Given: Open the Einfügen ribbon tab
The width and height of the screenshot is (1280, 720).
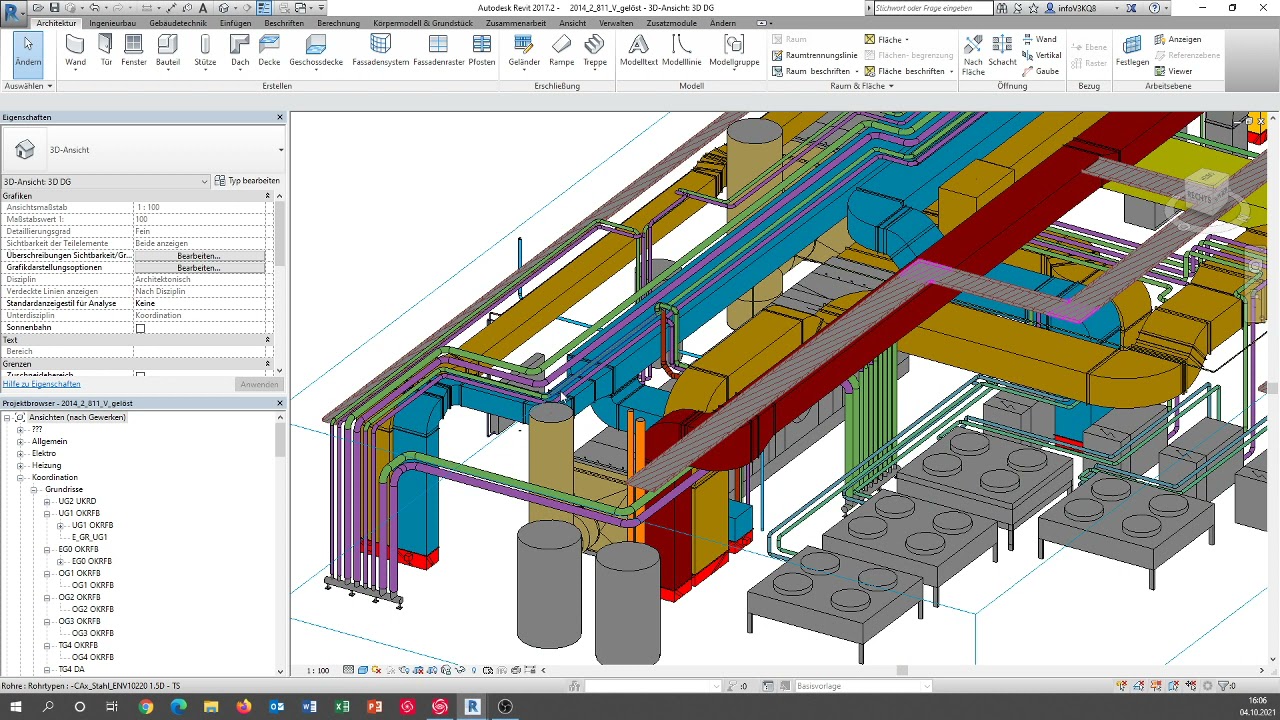Looking at the screenshot, I should coord(236,23).
